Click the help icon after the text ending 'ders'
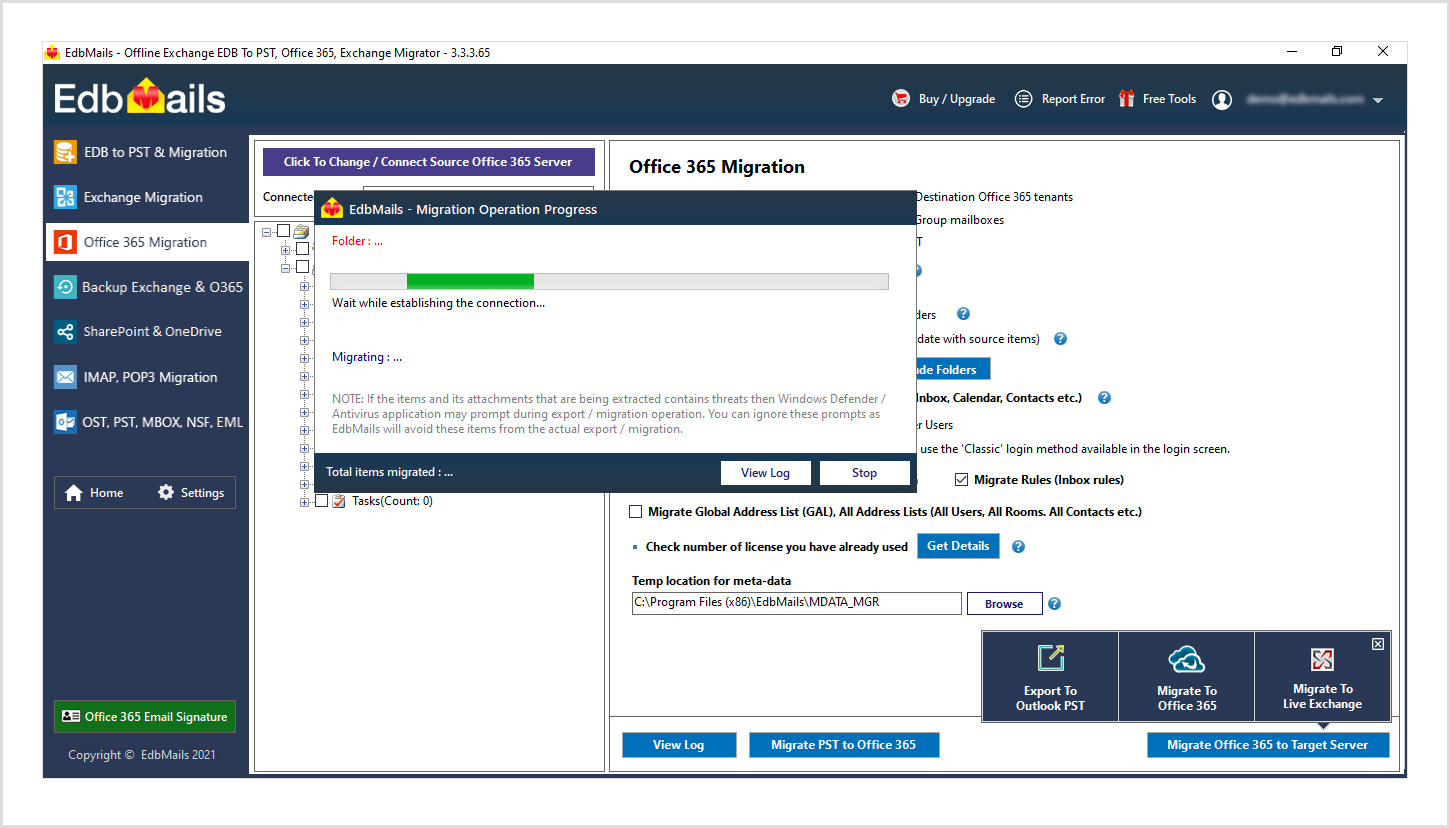Image resolution: width=1450 pixels, height=828 pixels. [x=963, y=314]
